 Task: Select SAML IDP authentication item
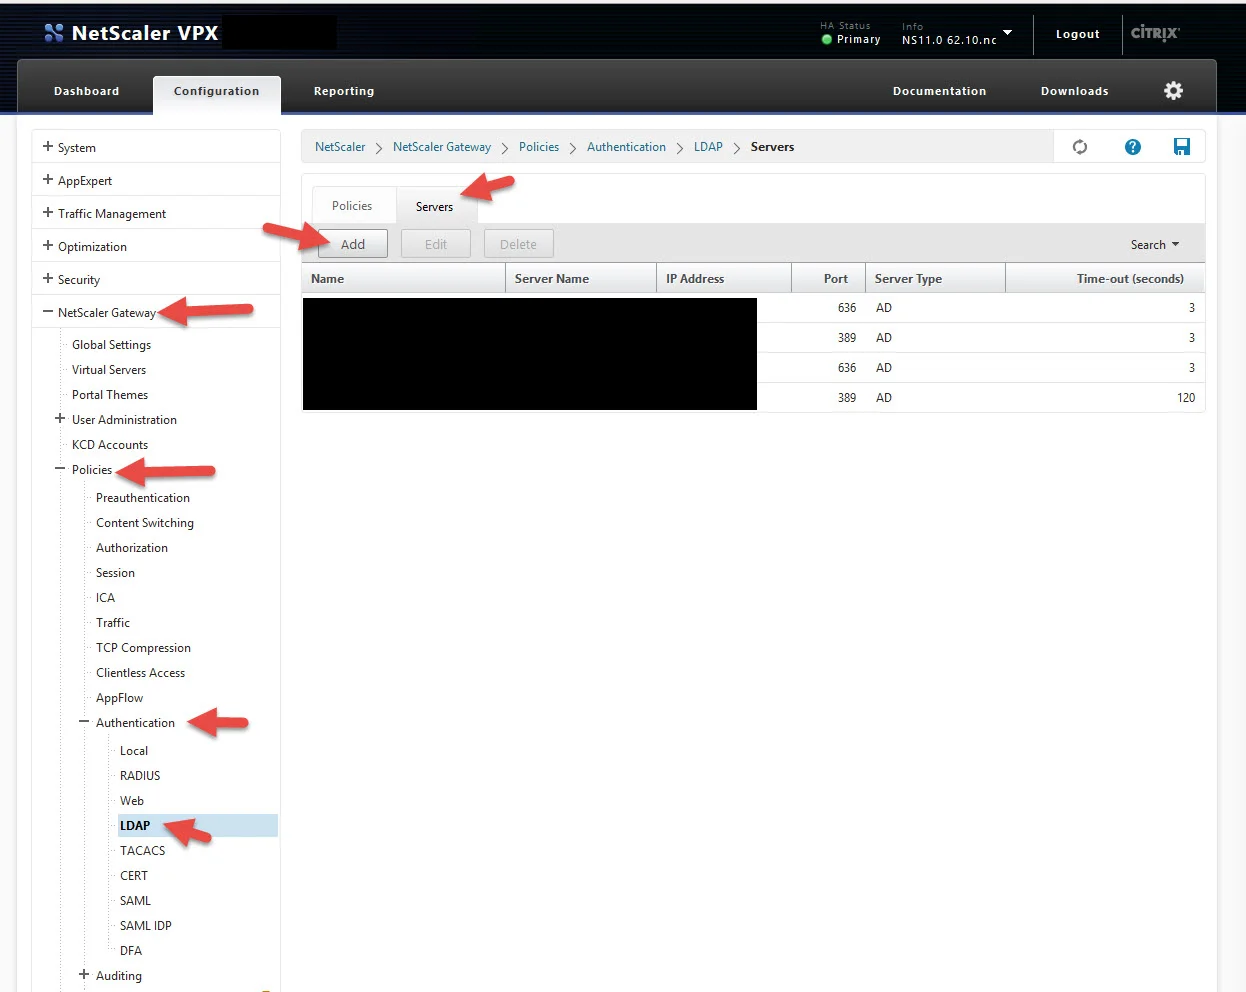(x=146, y=926)
